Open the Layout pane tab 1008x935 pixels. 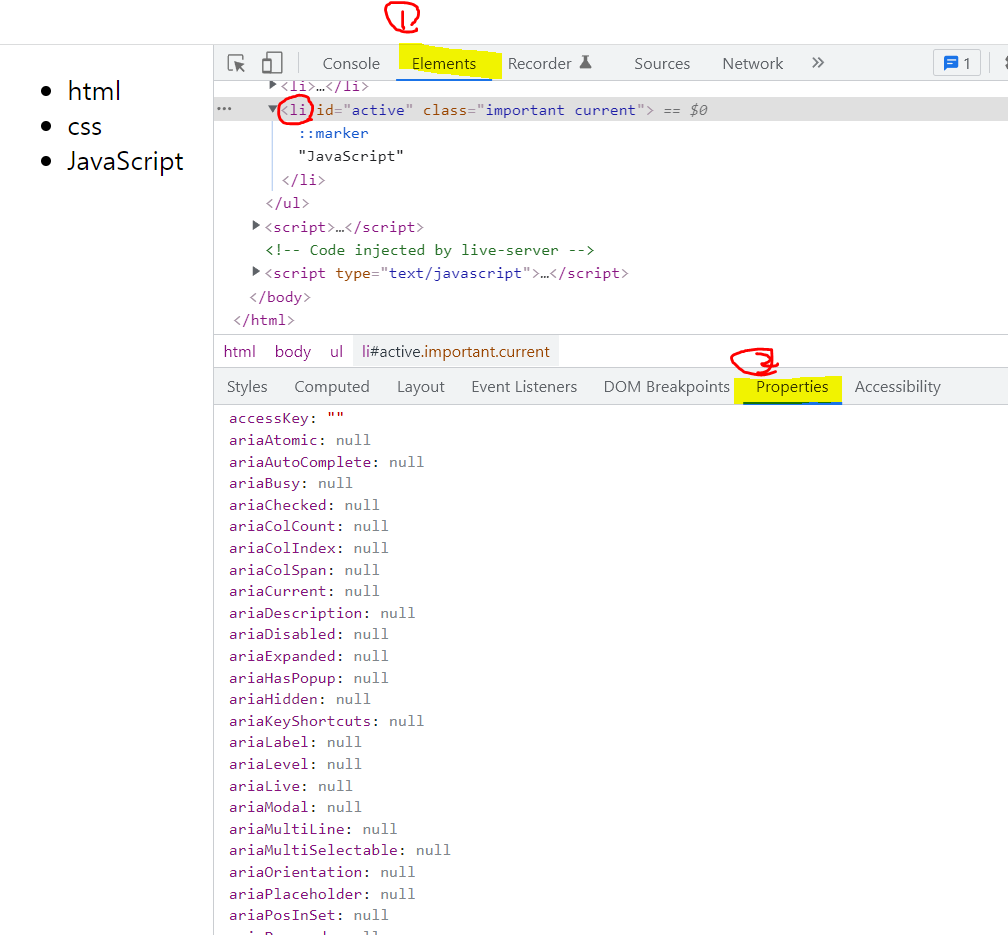420,386
